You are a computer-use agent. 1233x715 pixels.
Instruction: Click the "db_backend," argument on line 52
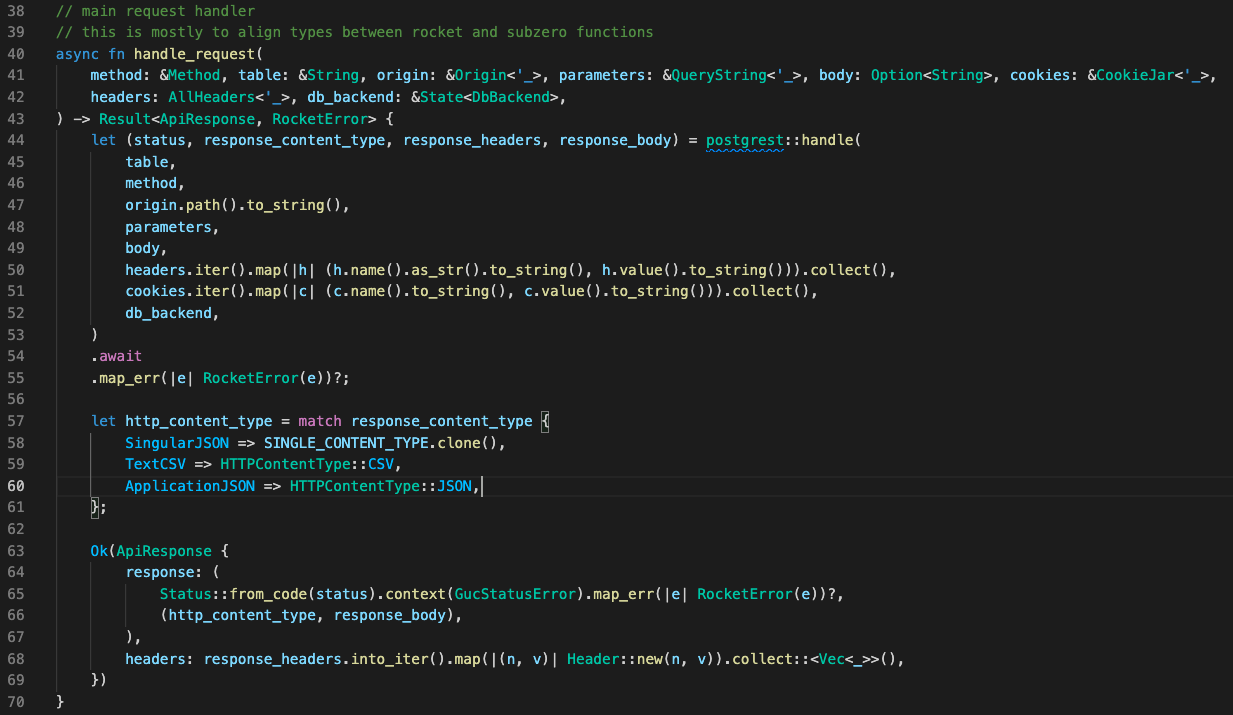tap(172, 313)
